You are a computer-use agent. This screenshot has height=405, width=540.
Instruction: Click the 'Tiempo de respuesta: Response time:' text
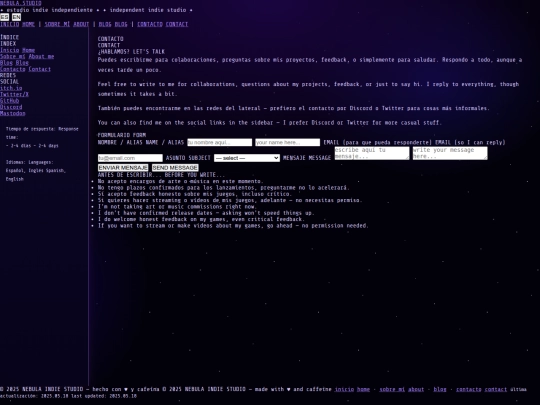point(42,133)
